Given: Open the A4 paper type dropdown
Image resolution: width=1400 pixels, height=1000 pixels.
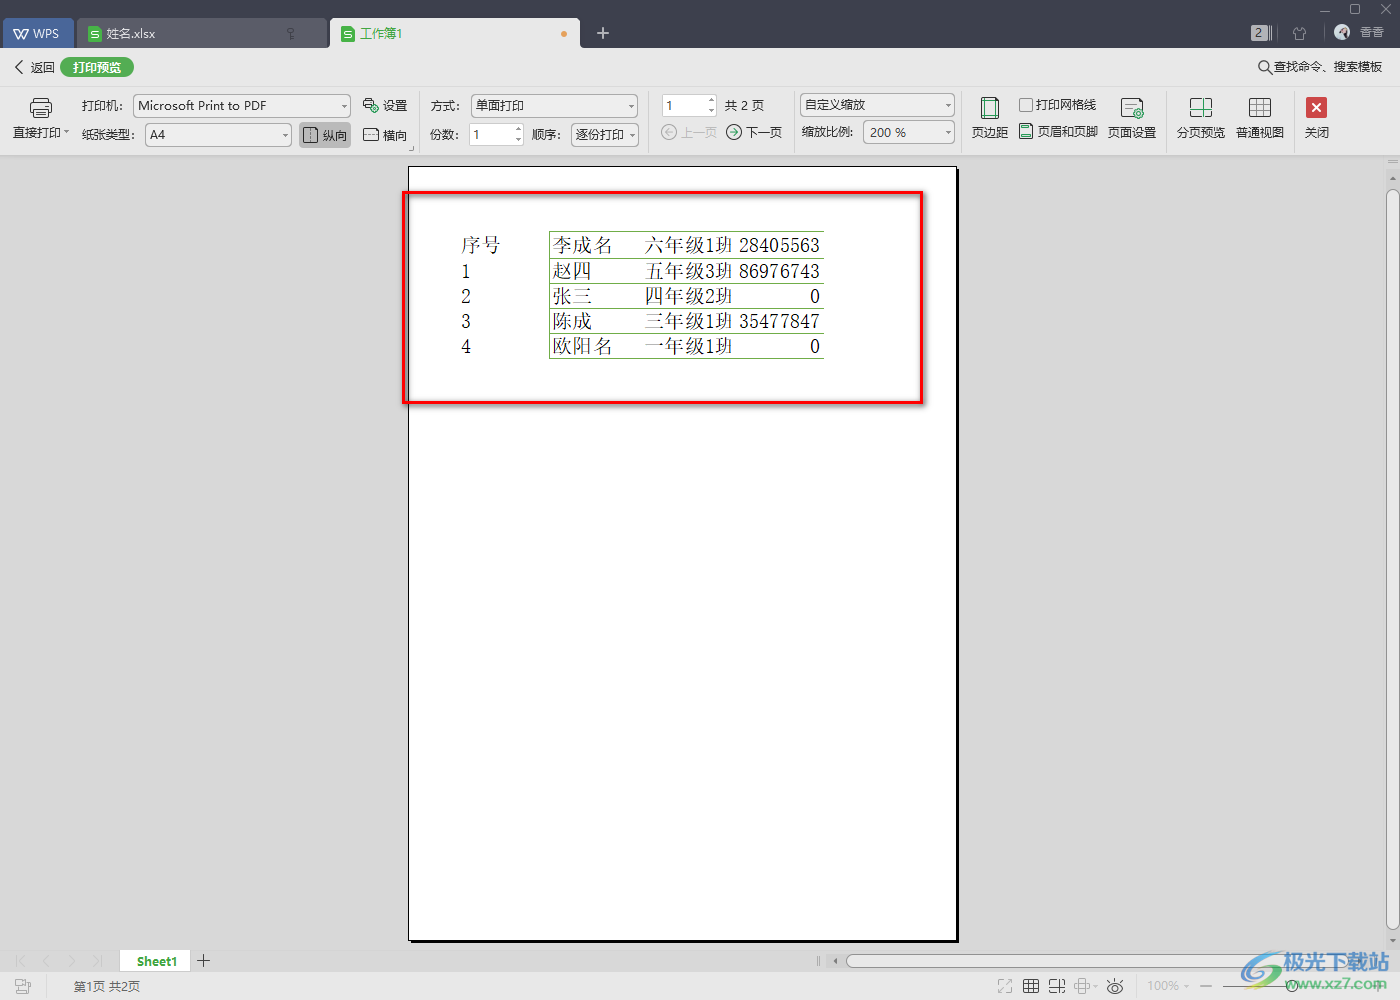Looking at the screenshot, I should tap(219, 134).
